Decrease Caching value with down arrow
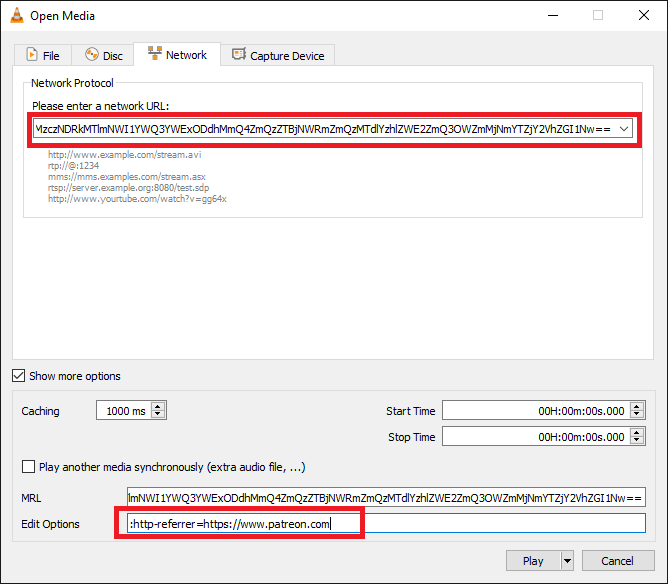This screenshot has width=668, height=584. click(x=158, y=414)
